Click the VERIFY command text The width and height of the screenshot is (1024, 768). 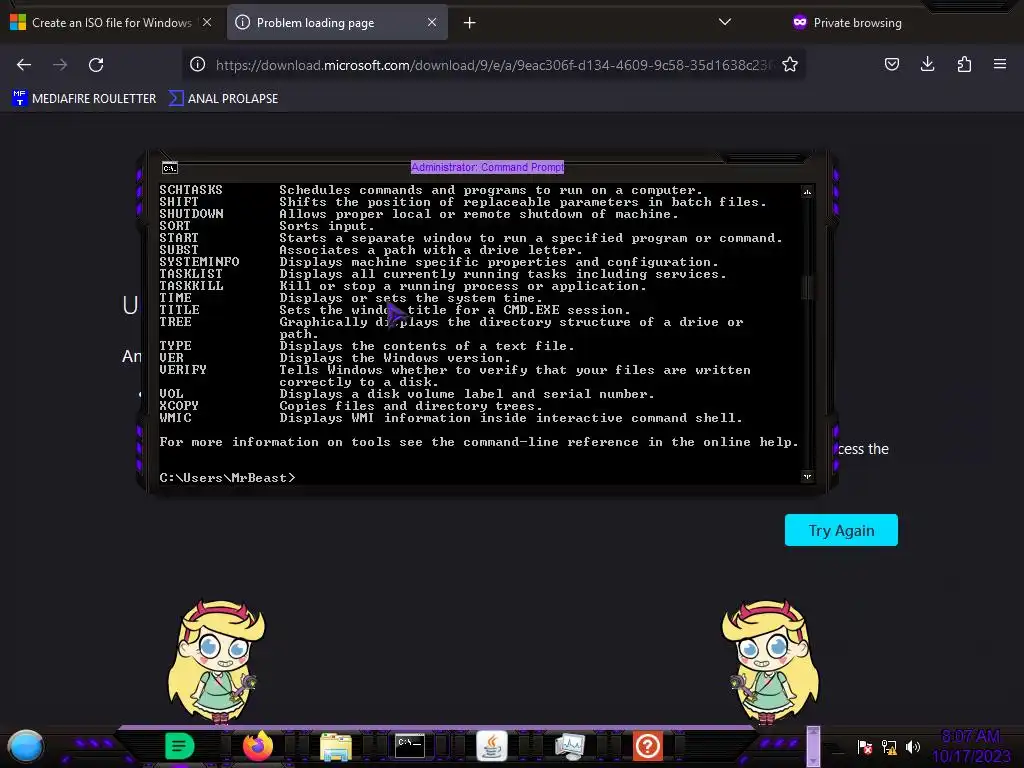183,370
